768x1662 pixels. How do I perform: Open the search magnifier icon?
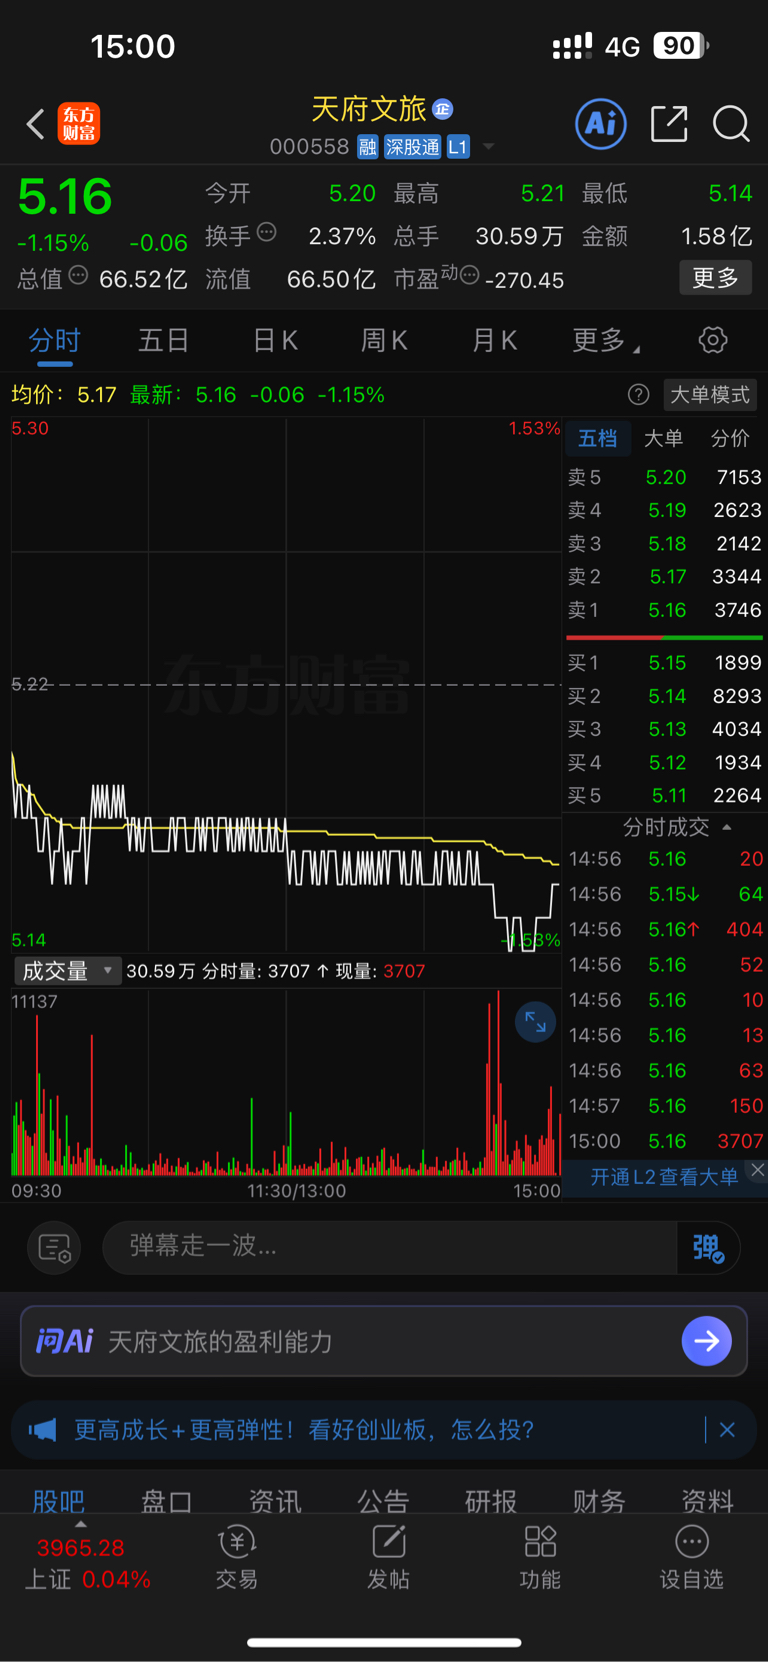731,124
